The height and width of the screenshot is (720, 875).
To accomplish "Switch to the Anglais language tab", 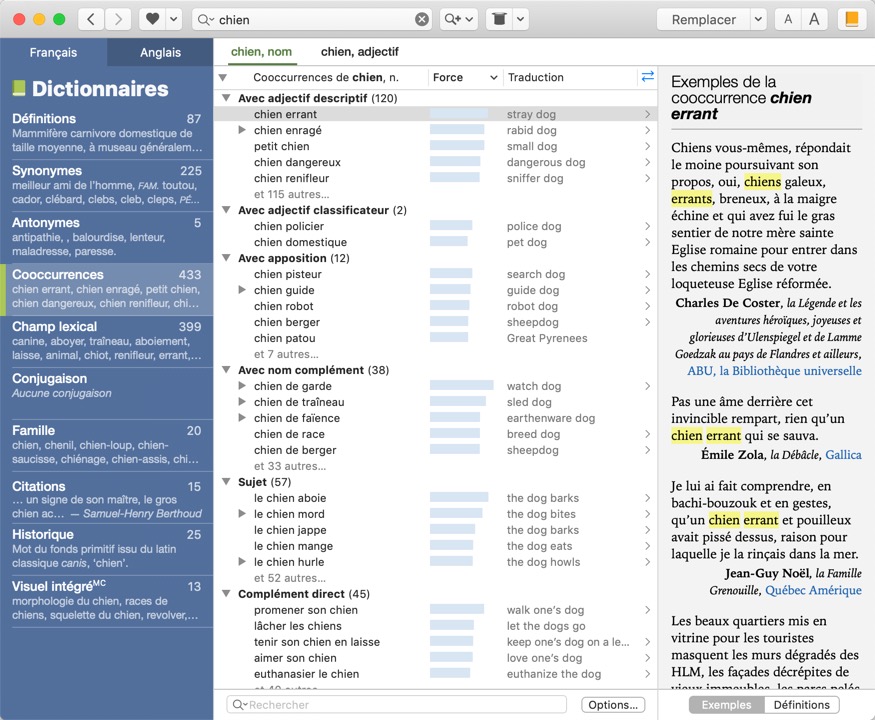I will pos(160,52).
